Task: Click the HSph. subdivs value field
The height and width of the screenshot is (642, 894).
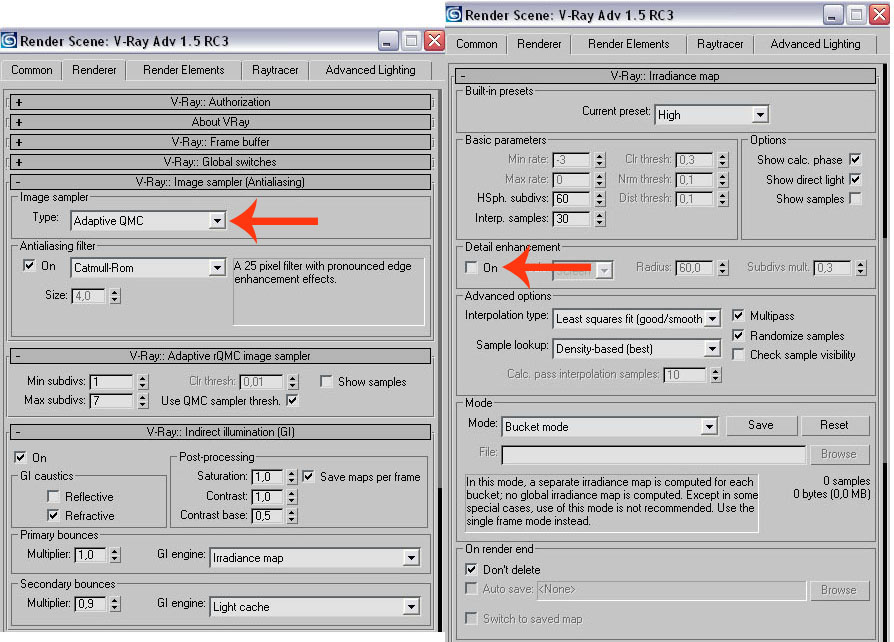Action: 571,198
